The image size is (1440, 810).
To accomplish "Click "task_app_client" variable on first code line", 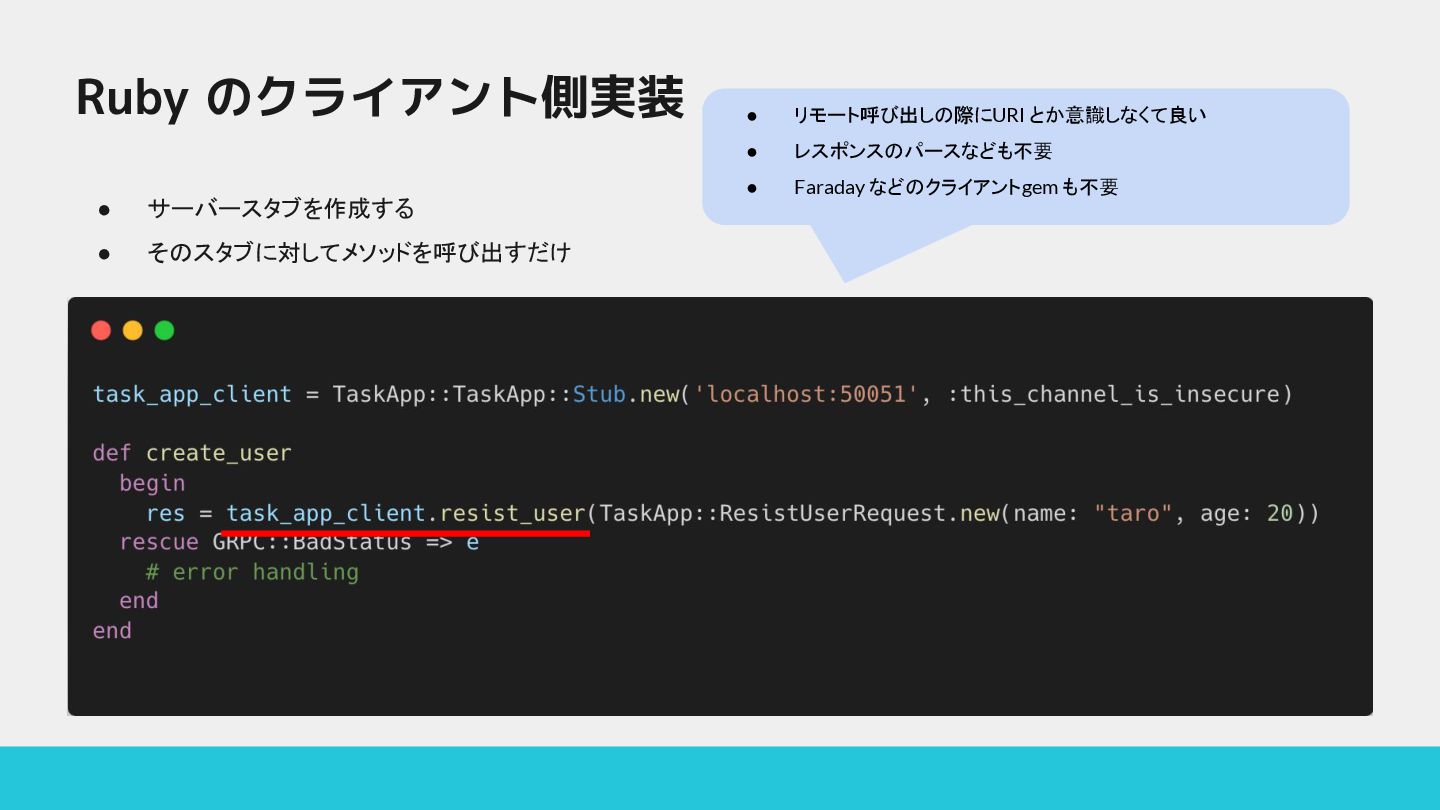I will 192,394.
